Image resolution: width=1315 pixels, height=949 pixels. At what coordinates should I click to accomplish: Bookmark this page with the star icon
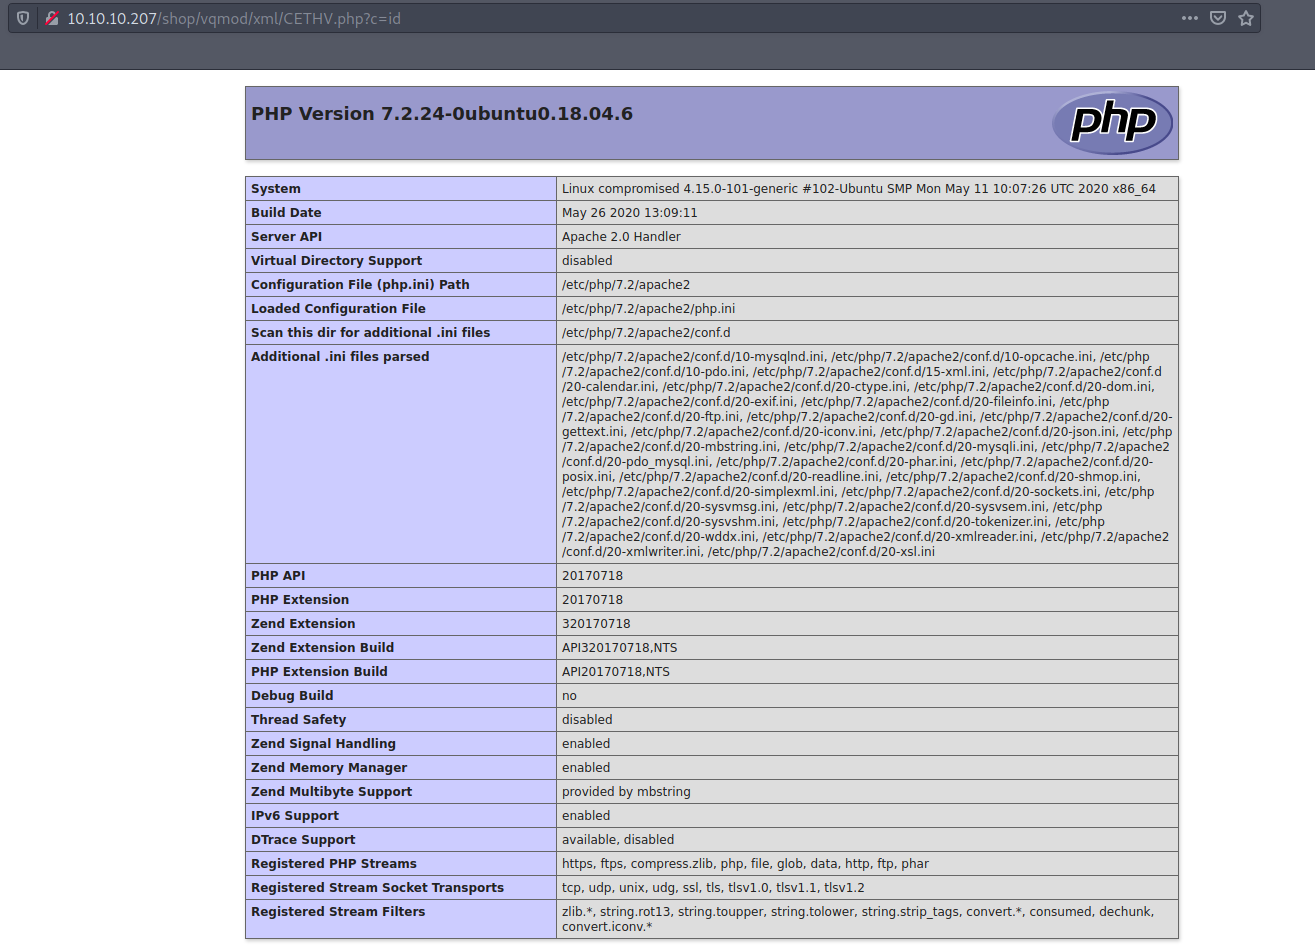(x=1246, y=18)
